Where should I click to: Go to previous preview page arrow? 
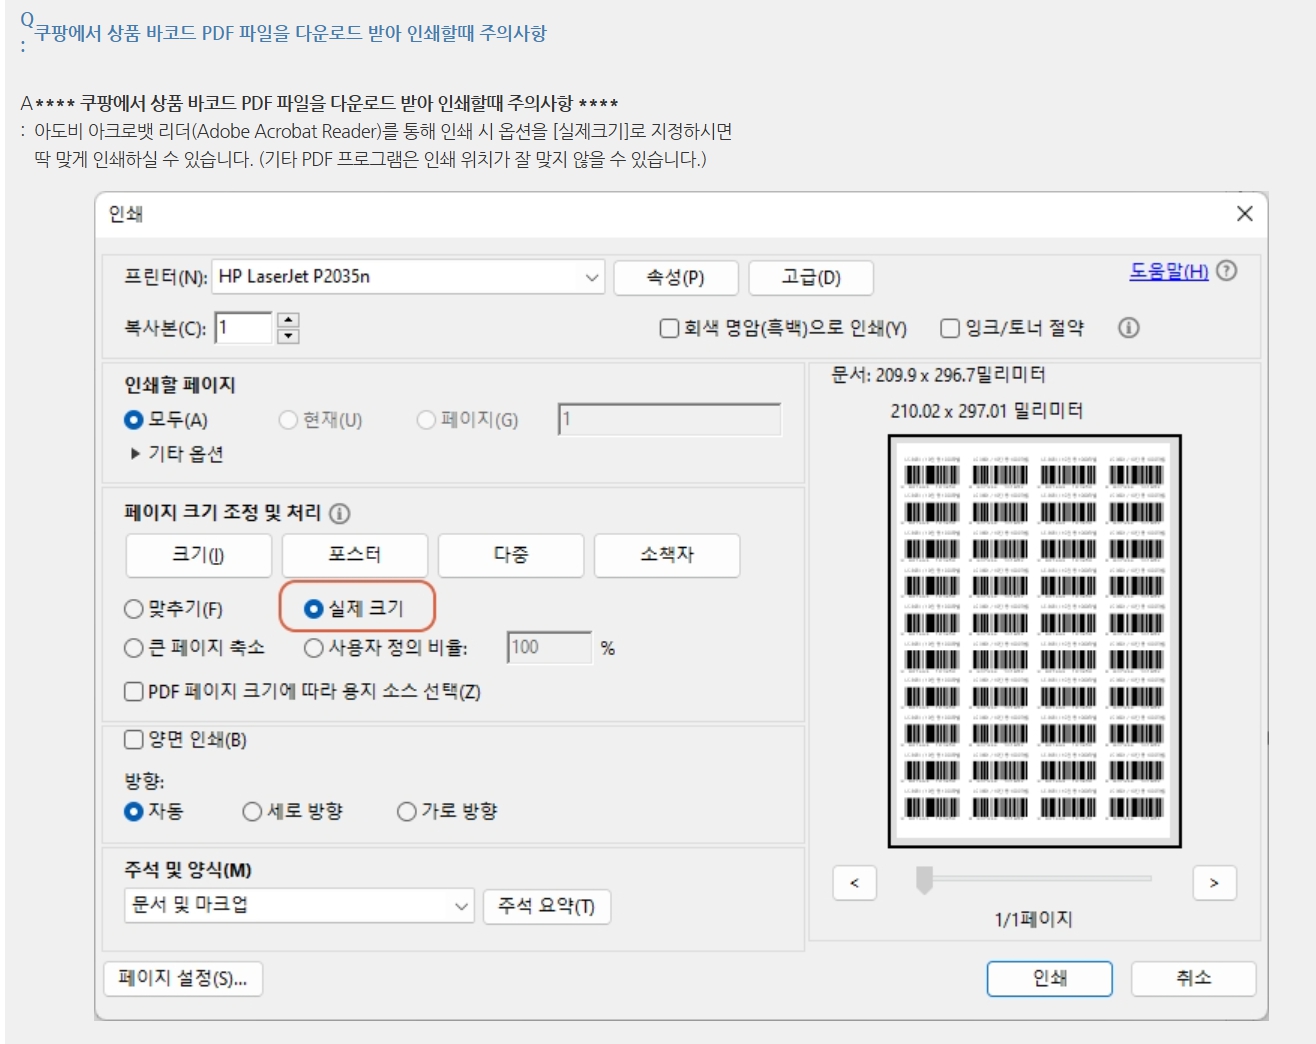tap(854, 883)
